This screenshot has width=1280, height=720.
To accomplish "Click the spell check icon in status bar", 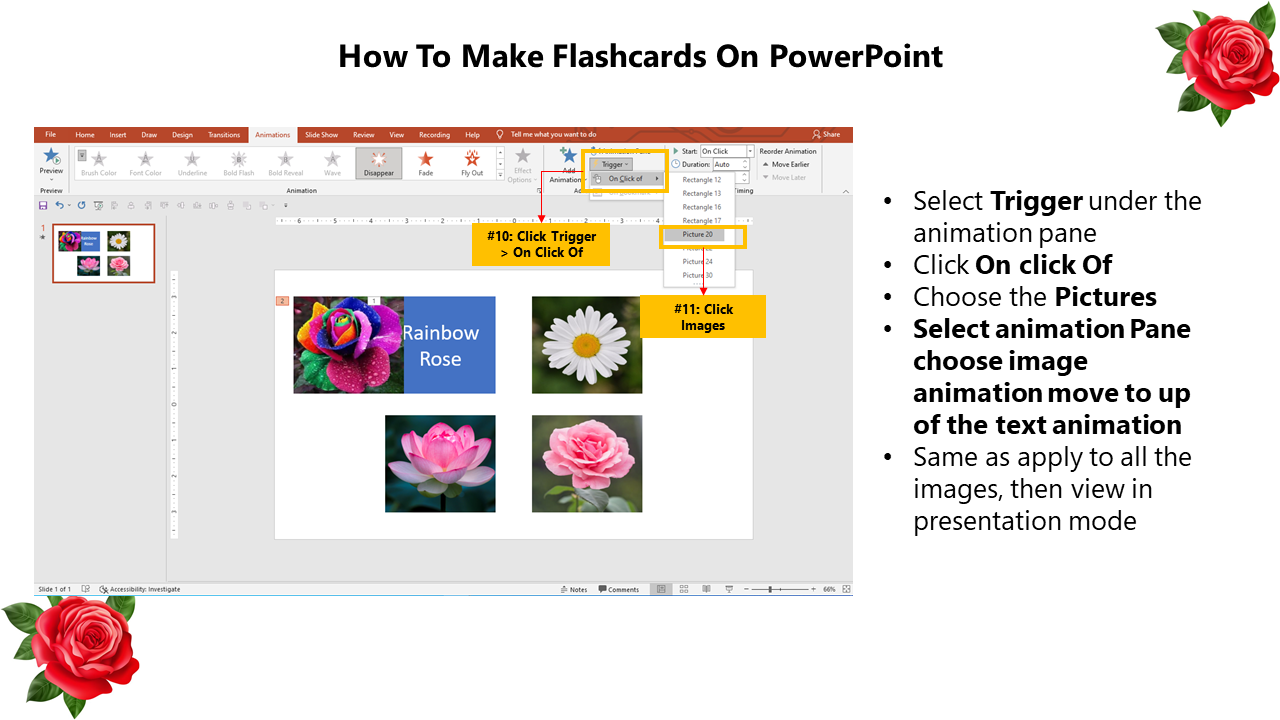I will click(86, 589).
